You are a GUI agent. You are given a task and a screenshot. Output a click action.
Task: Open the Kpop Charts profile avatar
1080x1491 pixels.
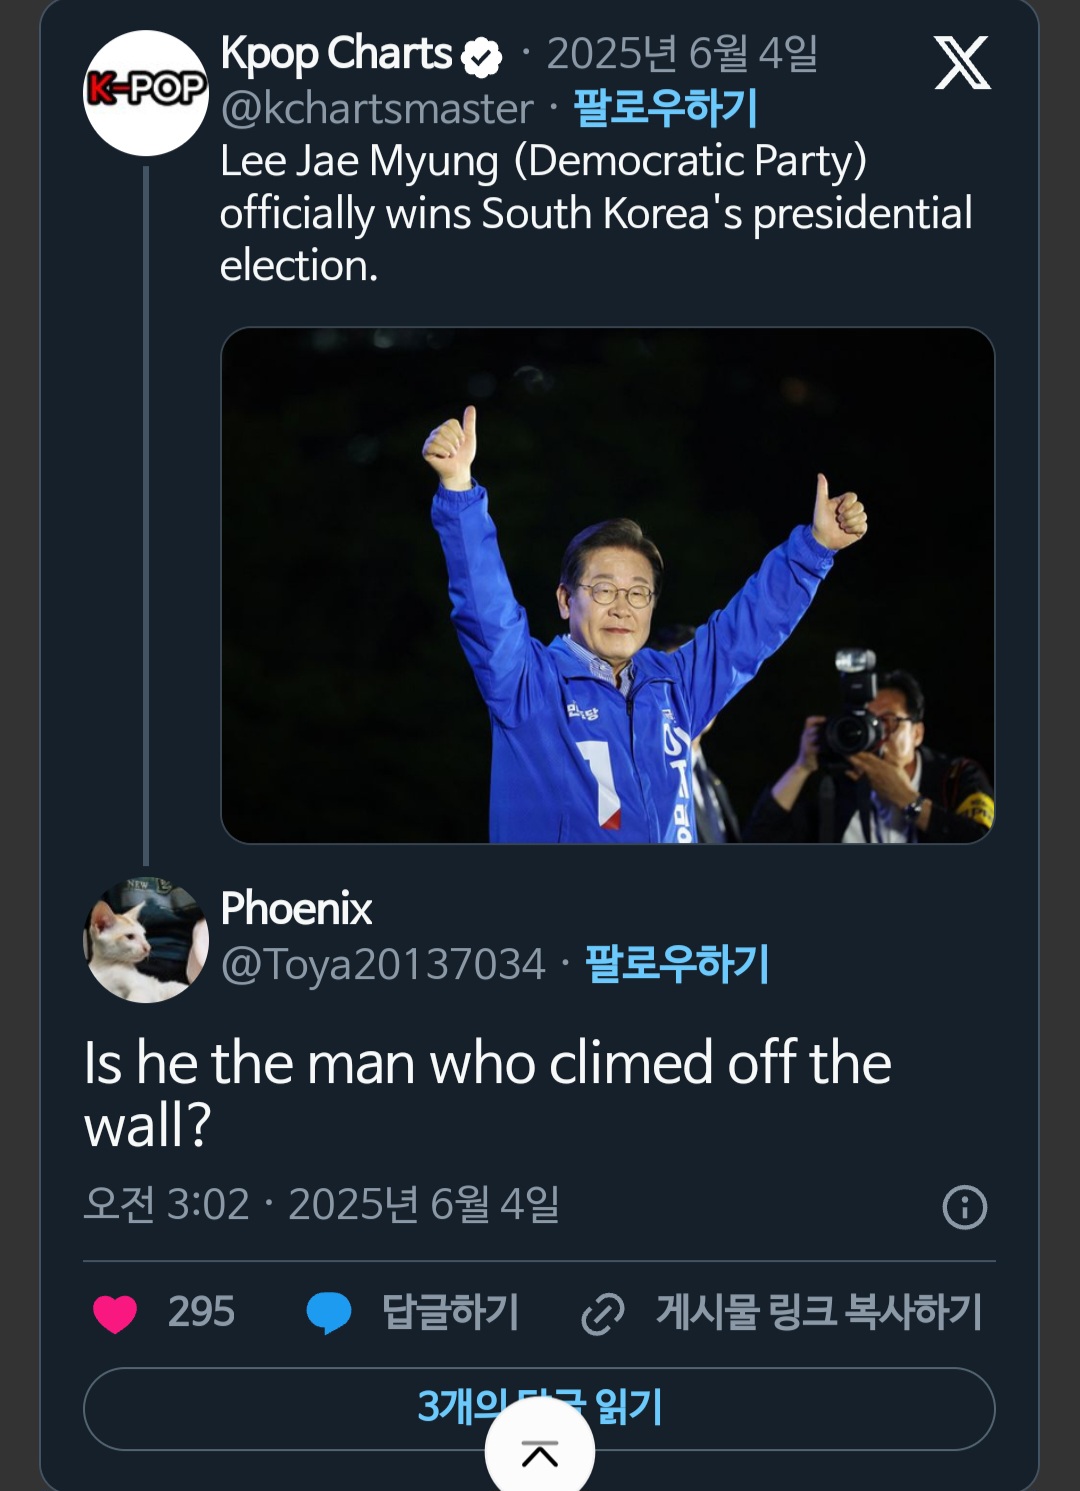click(x=146, y=92)
